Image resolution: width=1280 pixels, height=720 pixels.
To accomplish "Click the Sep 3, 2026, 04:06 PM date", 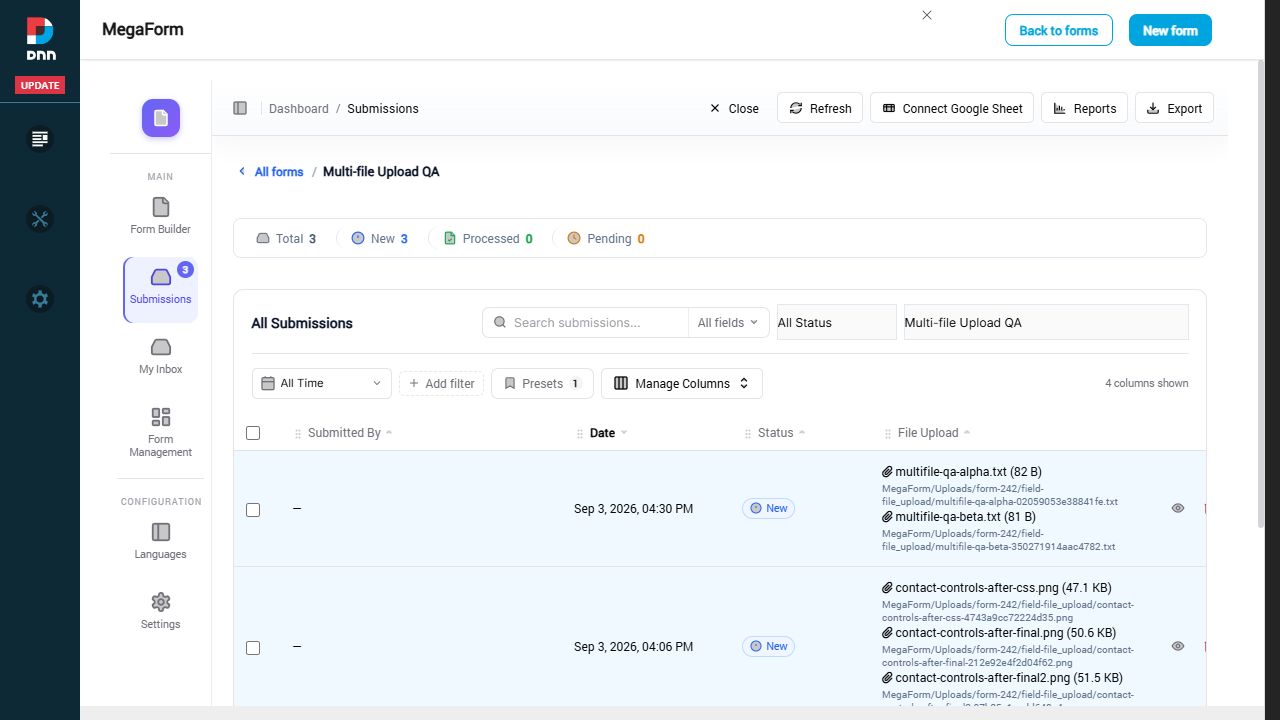I will click(x=633, y=647).
